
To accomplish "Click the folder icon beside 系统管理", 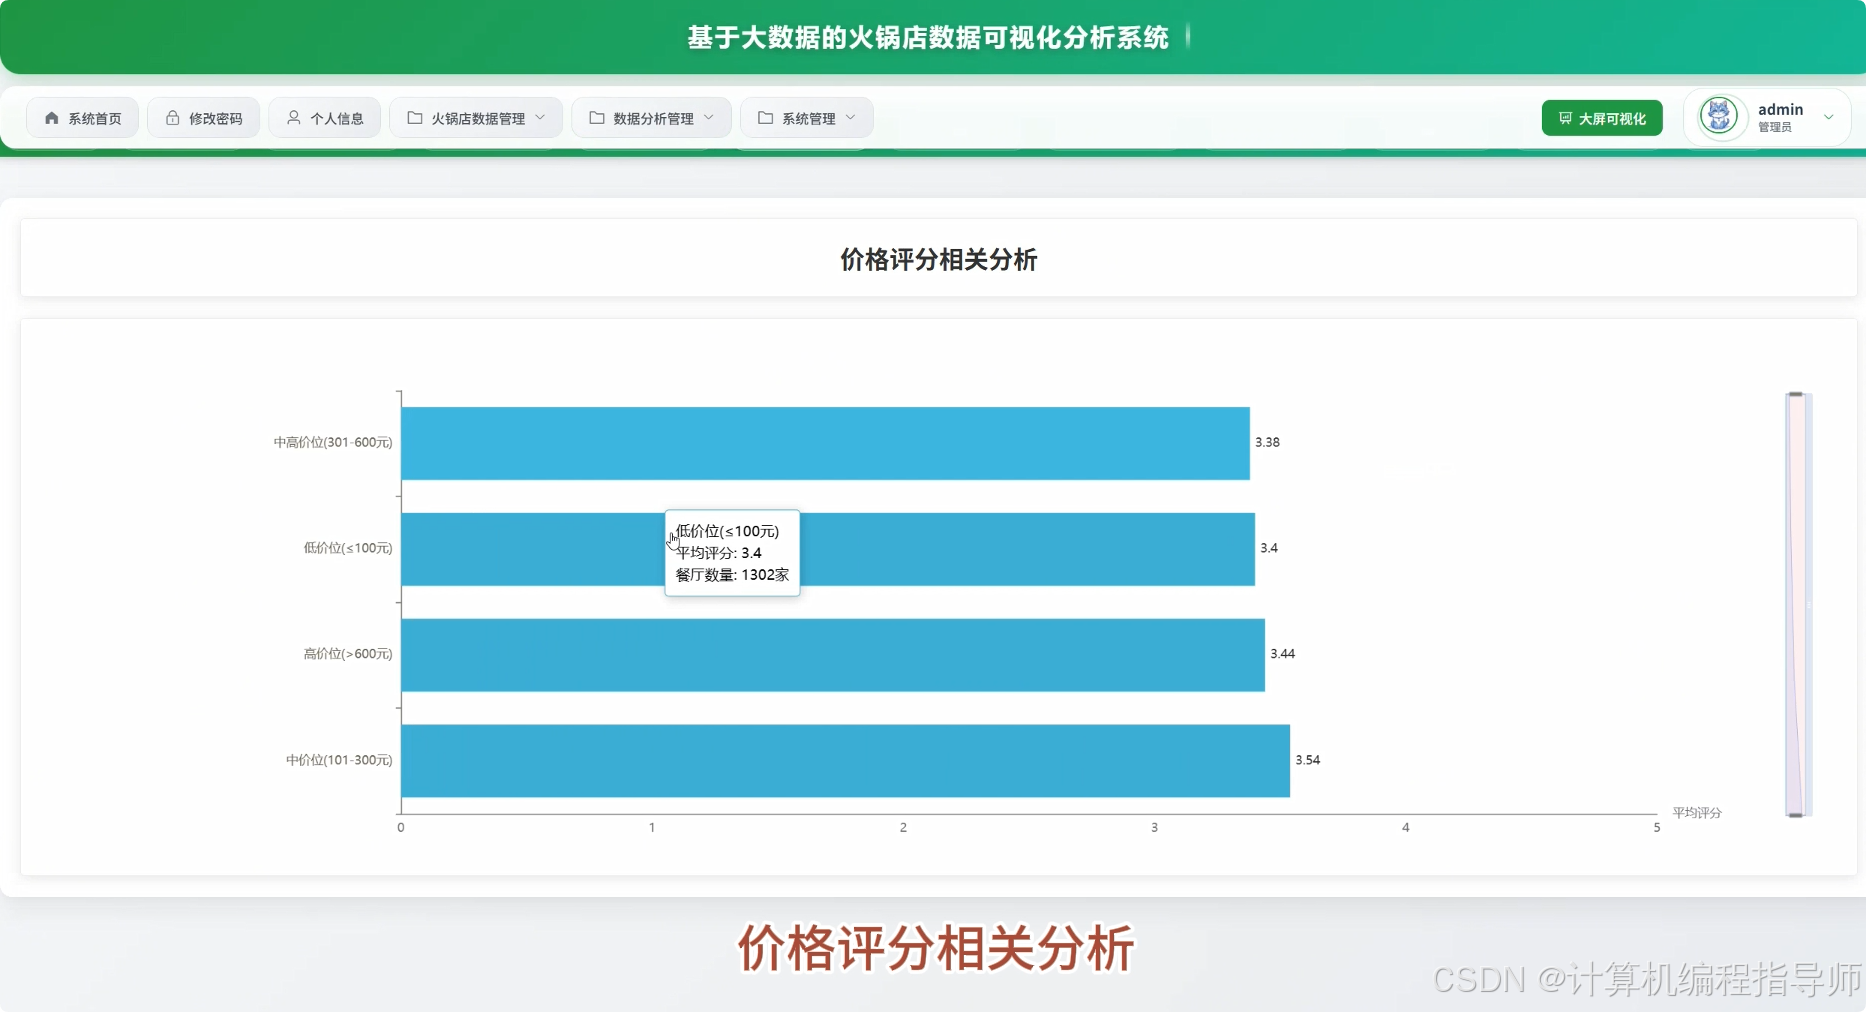I will tap(766, 118).
